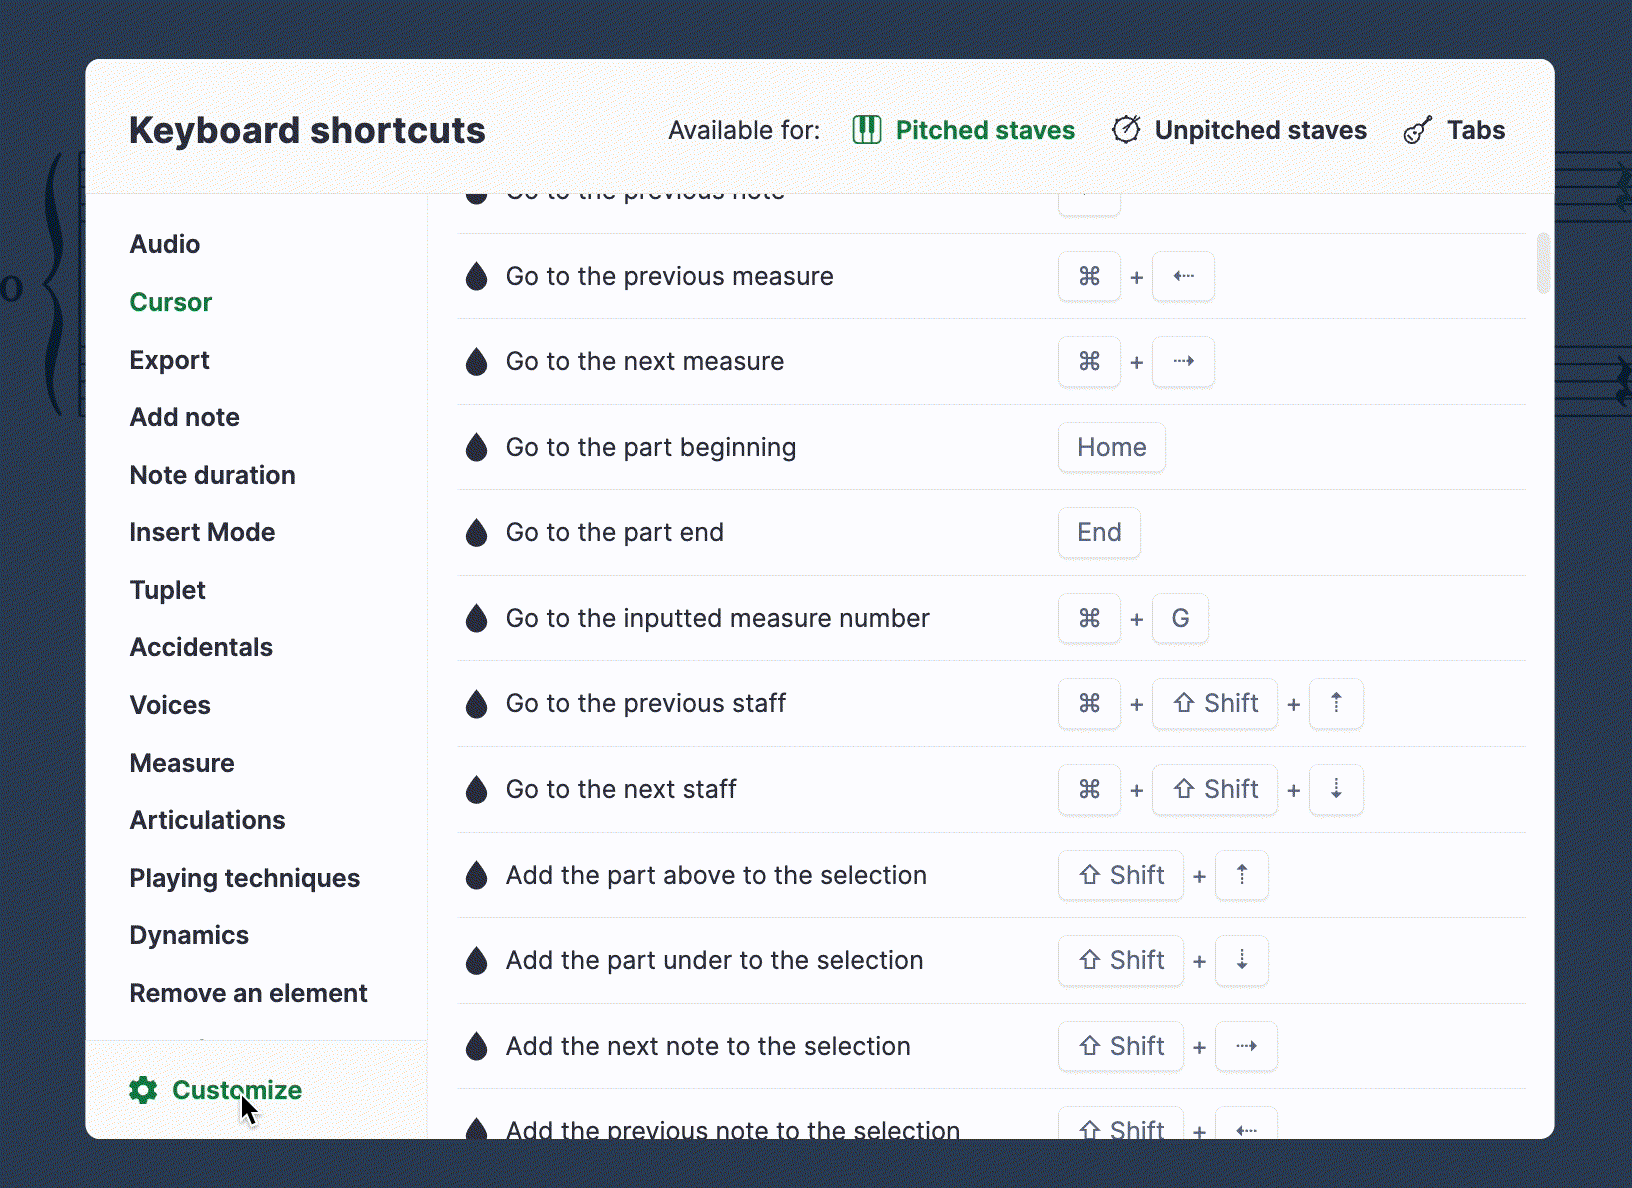Viewport: 1632px width, 1188px height.
Task: Click the G key badge for measure number
Action: 1181,618
